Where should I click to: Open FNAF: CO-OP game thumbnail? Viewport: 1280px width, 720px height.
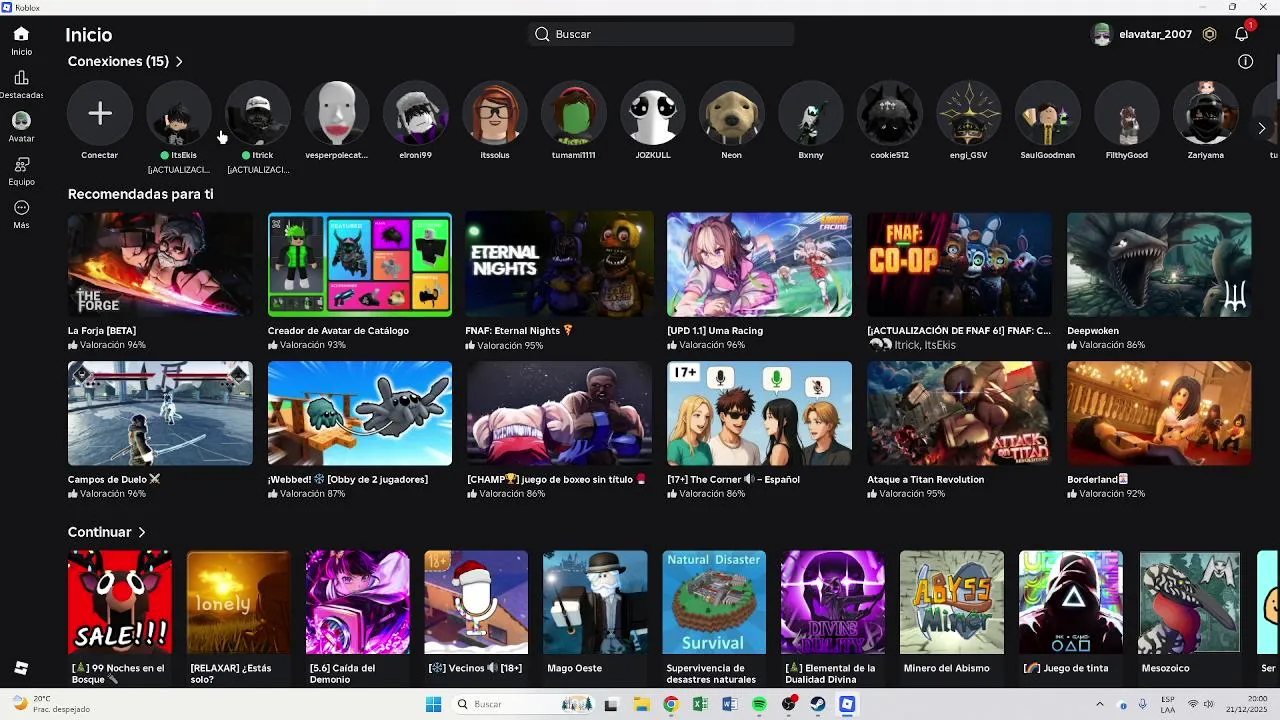[960, 264]
